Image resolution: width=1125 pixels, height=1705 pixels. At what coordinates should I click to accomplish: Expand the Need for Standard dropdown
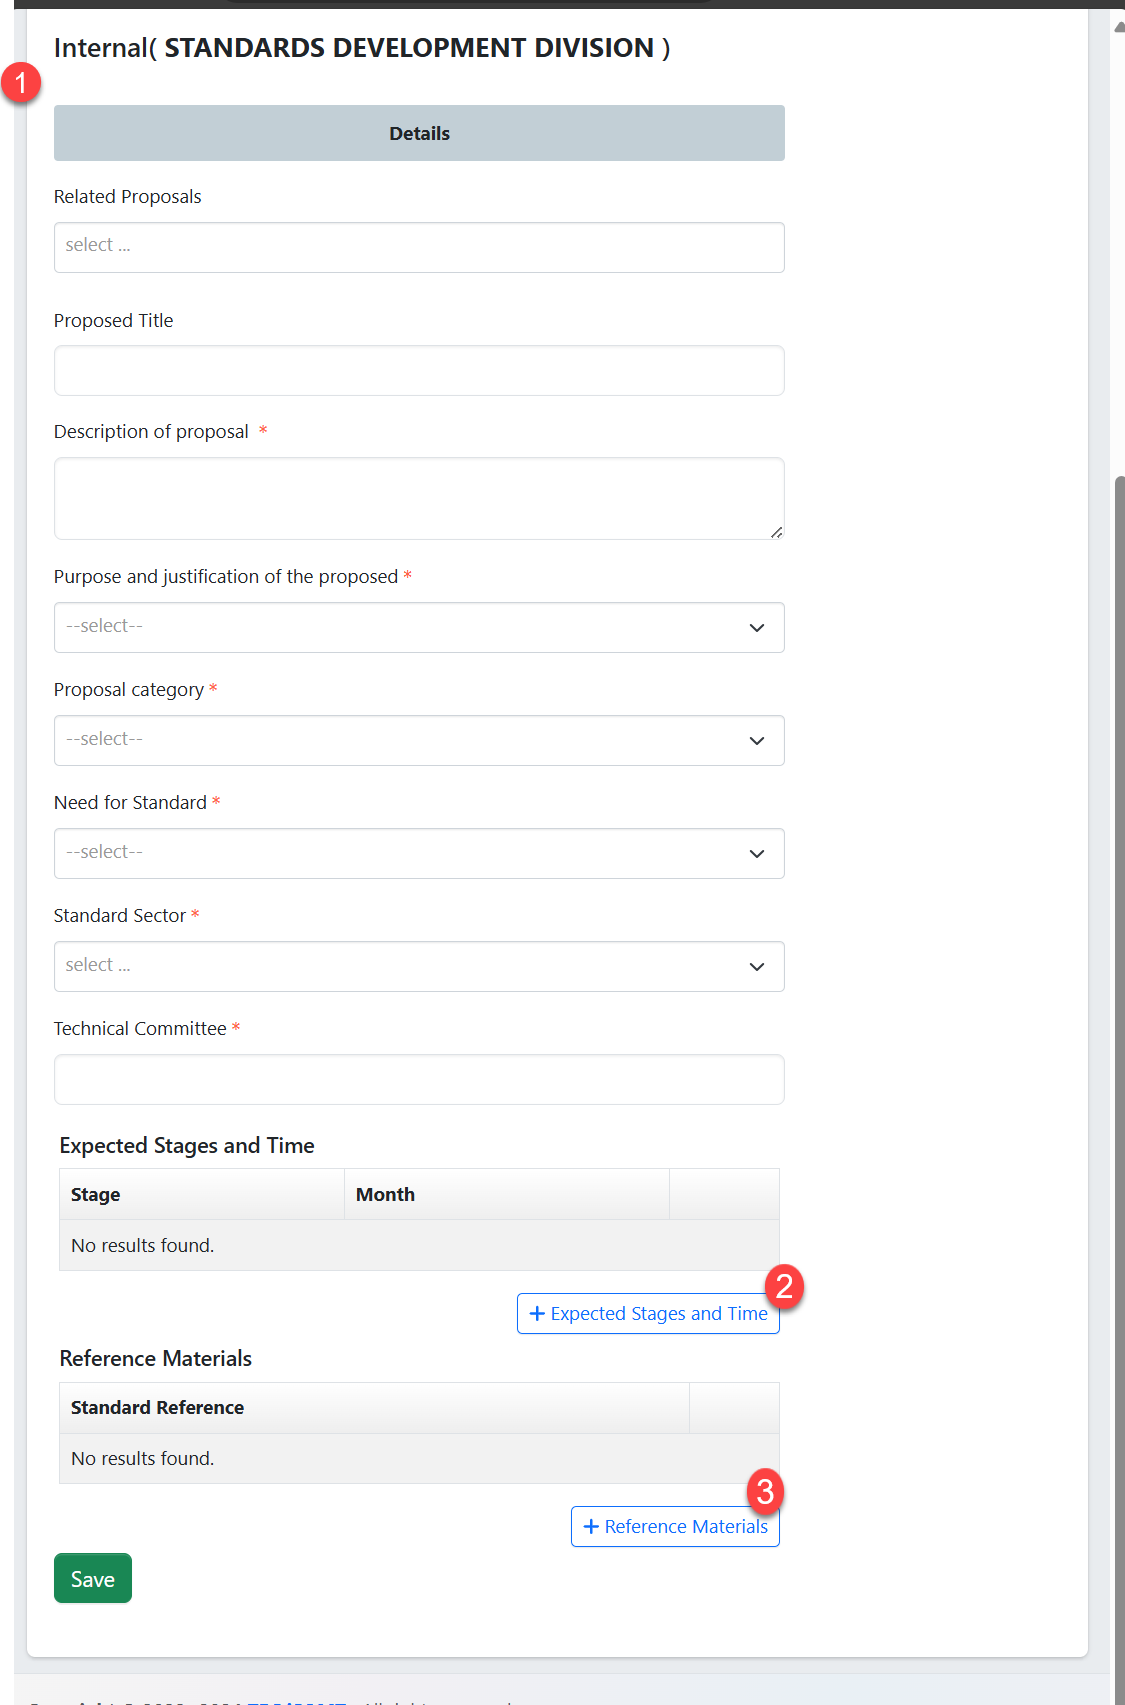tap(419, 853)
